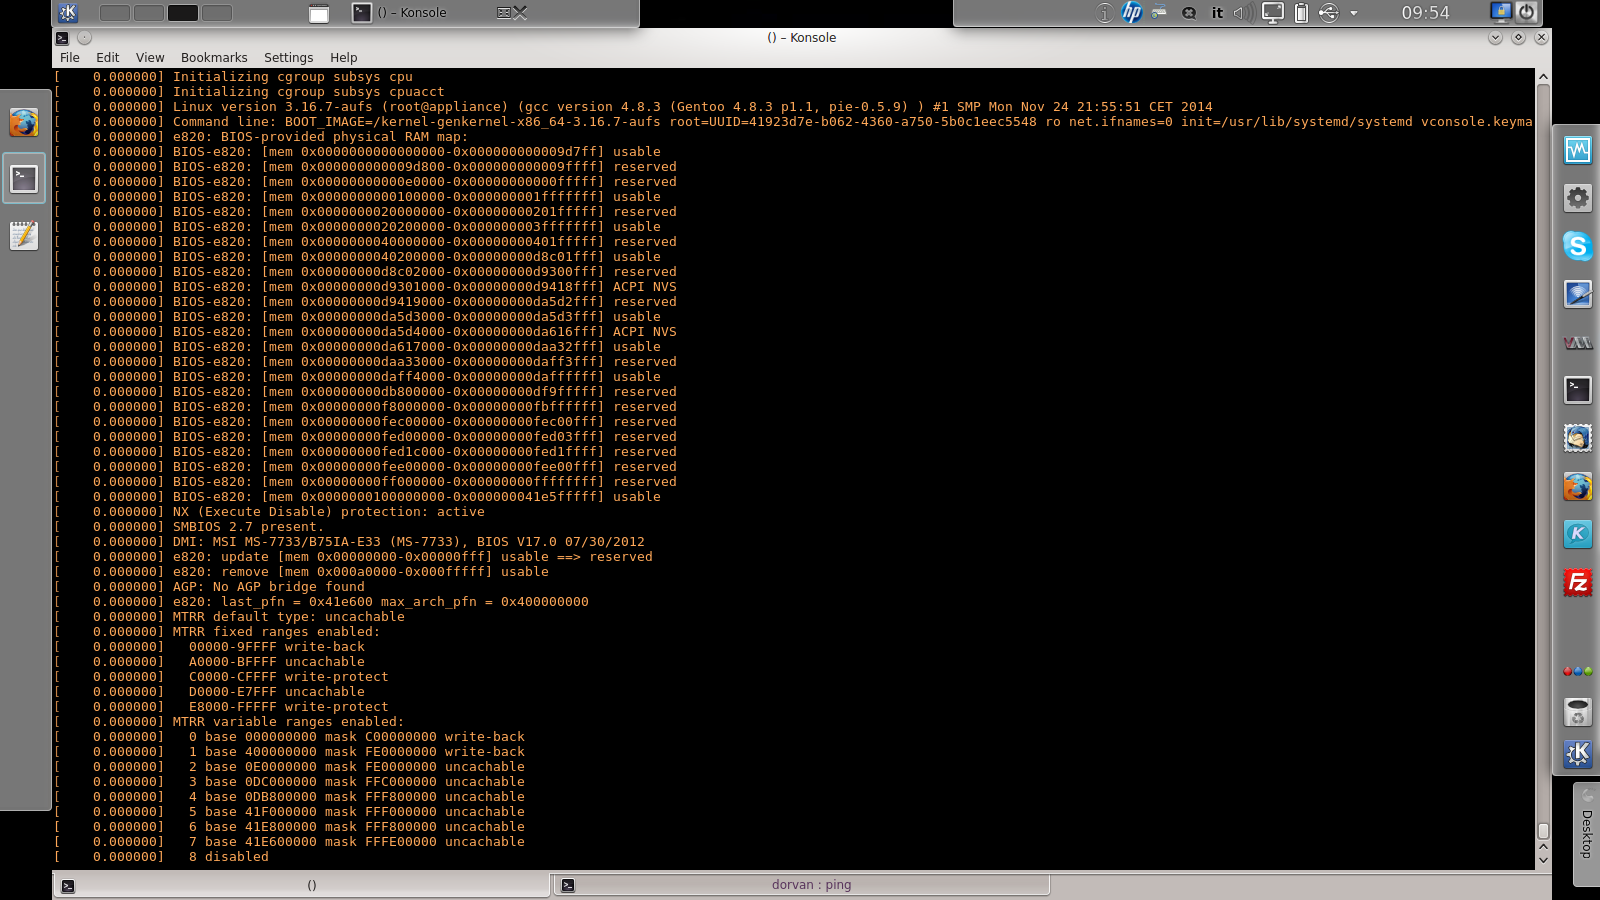Launch Konsole from the left quick-launch panel
The height and width of the screenshot is (900, 1600).
click(24, 179)
